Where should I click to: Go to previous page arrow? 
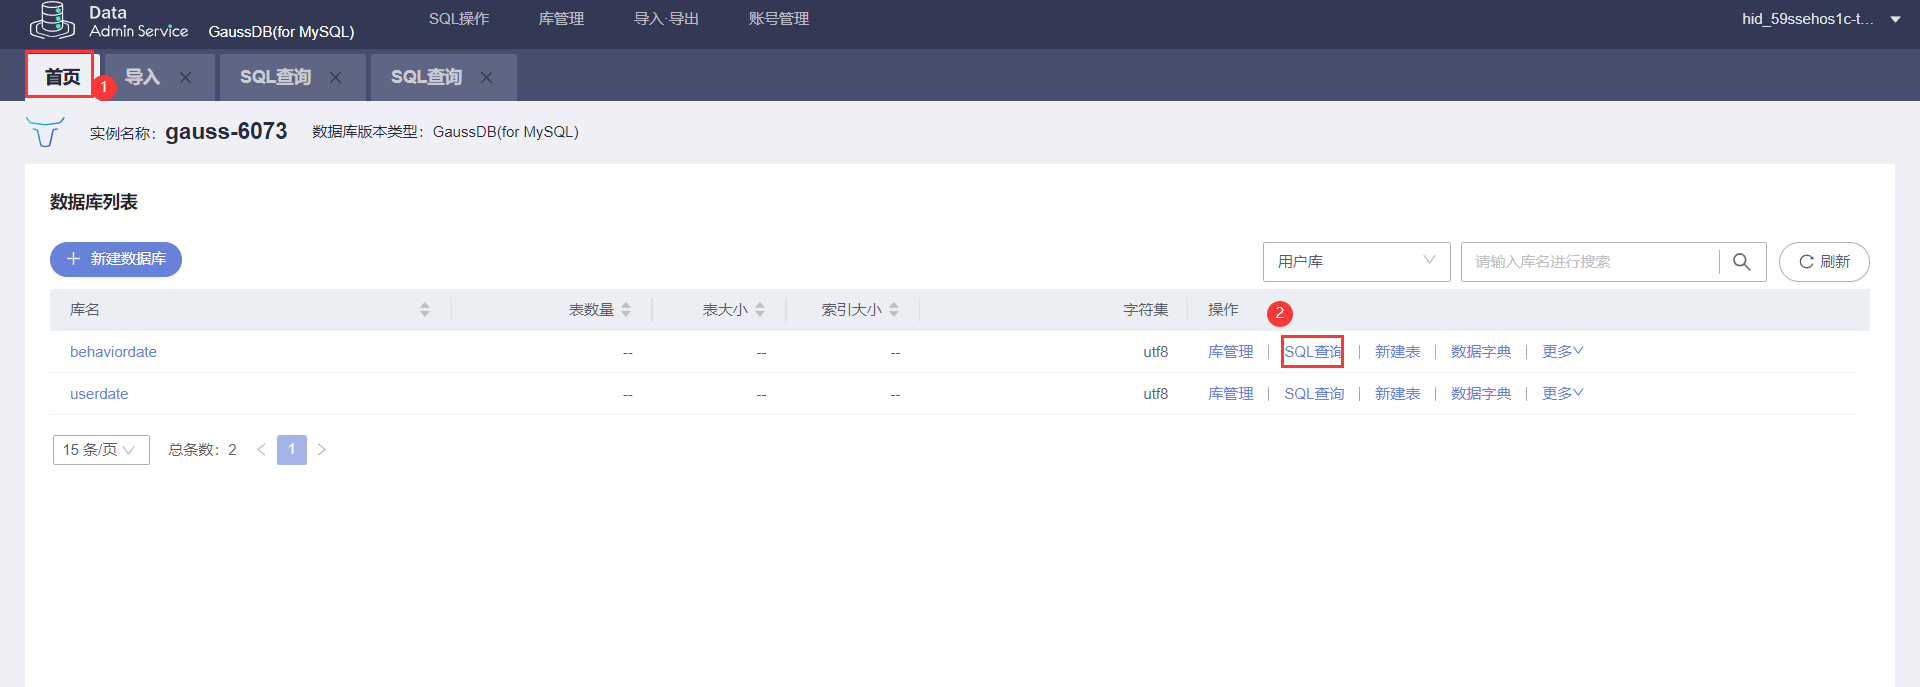tap(261, 450)
